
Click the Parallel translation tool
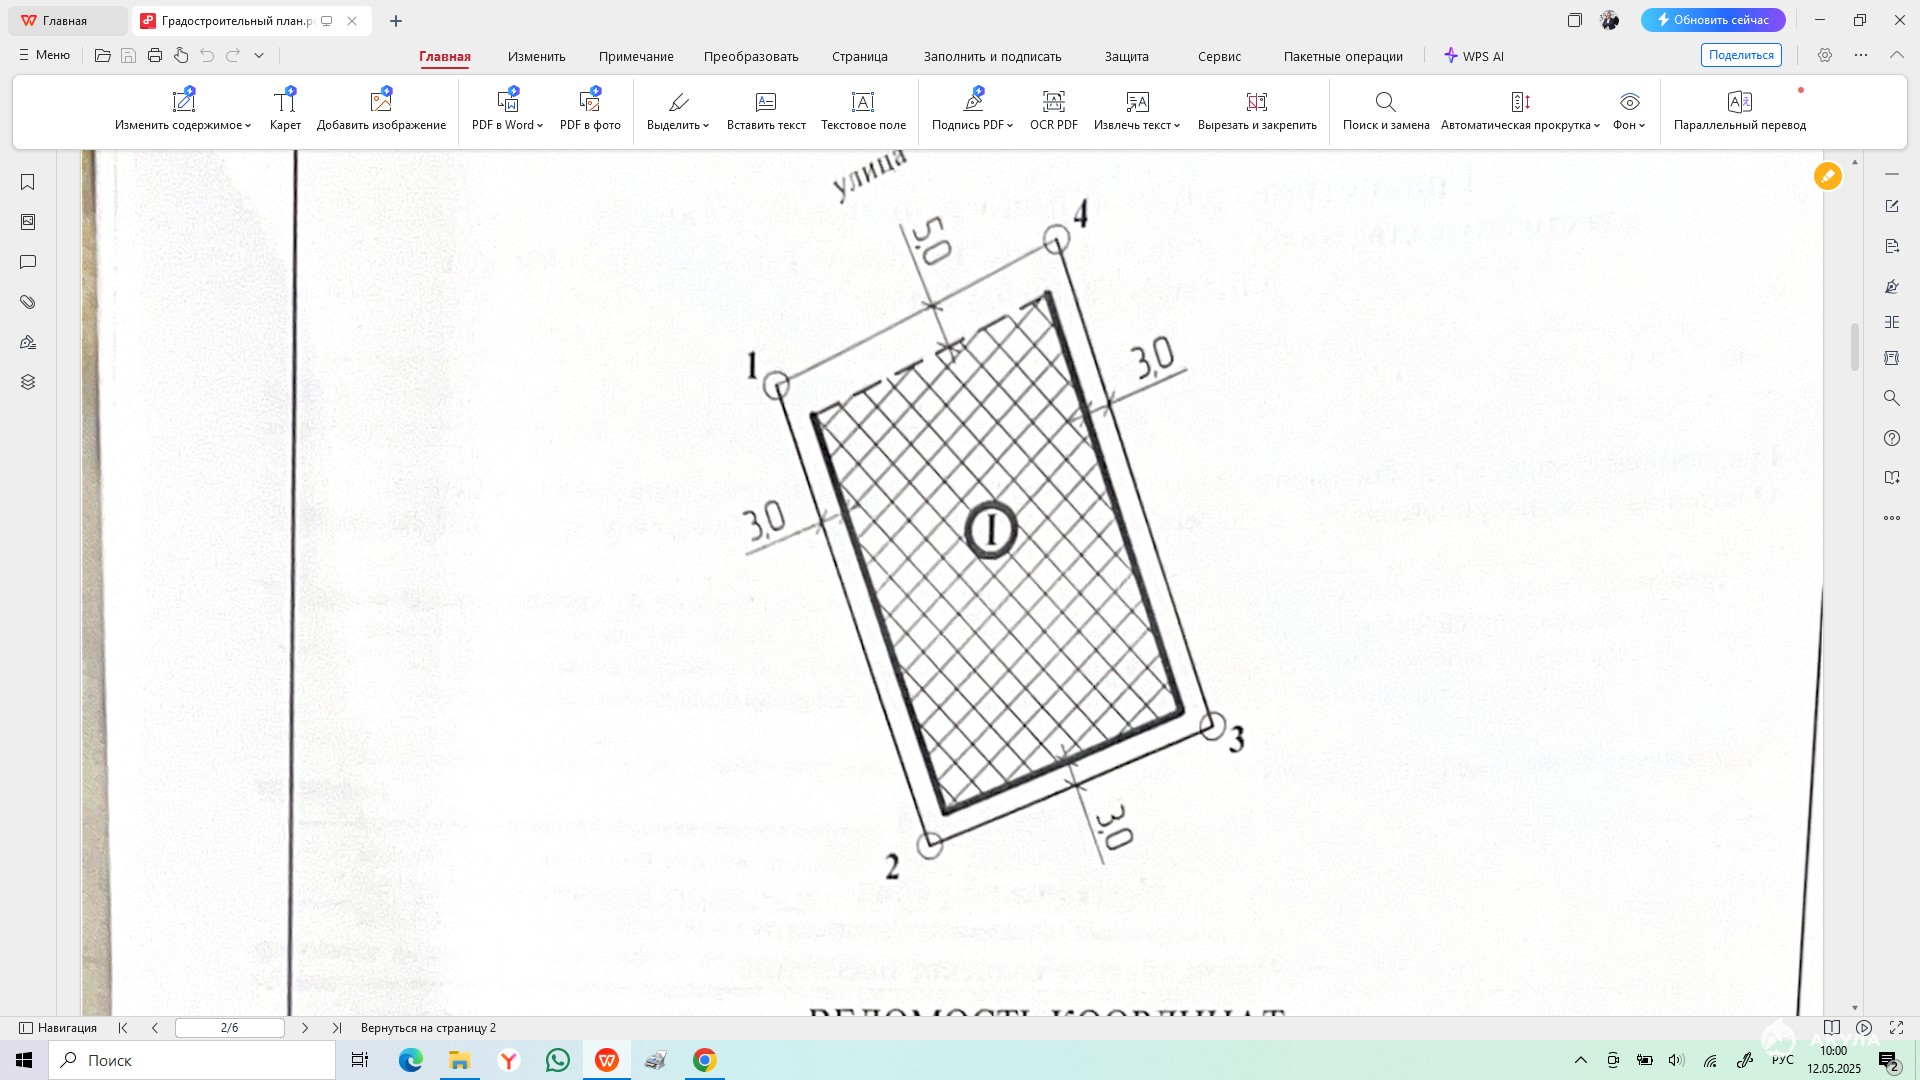1739,110
